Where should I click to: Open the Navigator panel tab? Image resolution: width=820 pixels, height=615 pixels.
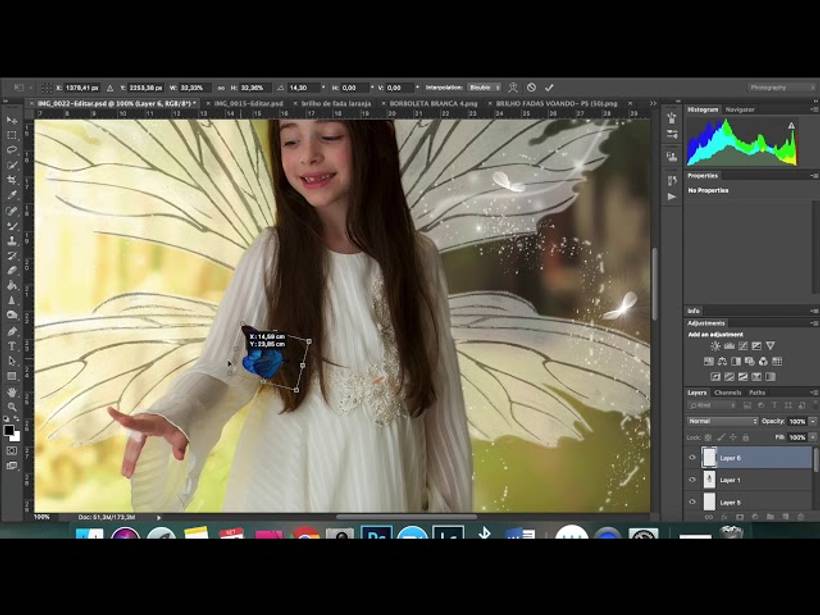740,109
